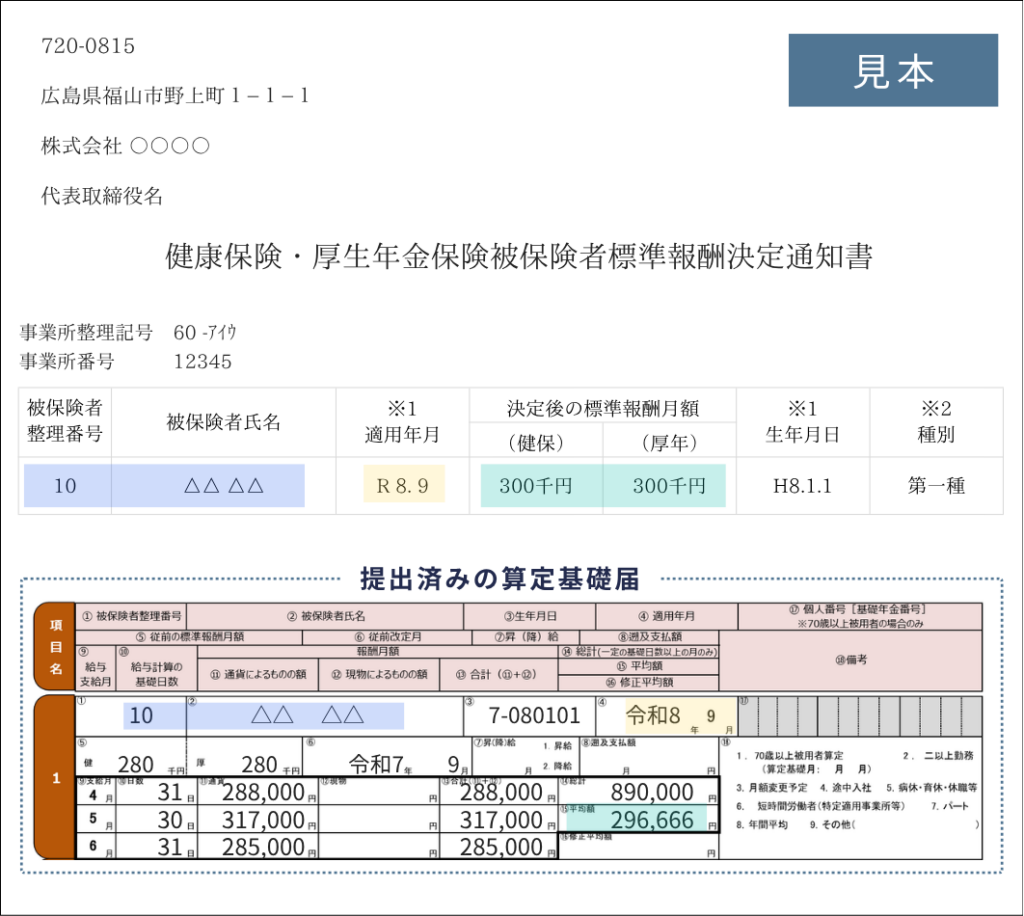
Task: Select the 通貨 amount 288,000 in the April row
Action: point(263,792)
